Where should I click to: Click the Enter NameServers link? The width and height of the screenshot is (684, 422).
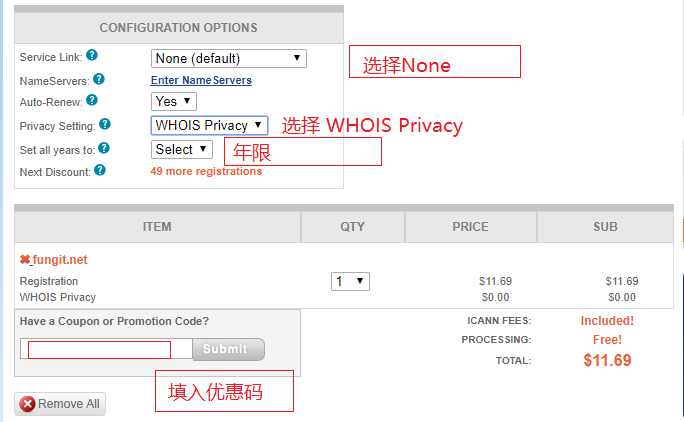pos(201,80)
